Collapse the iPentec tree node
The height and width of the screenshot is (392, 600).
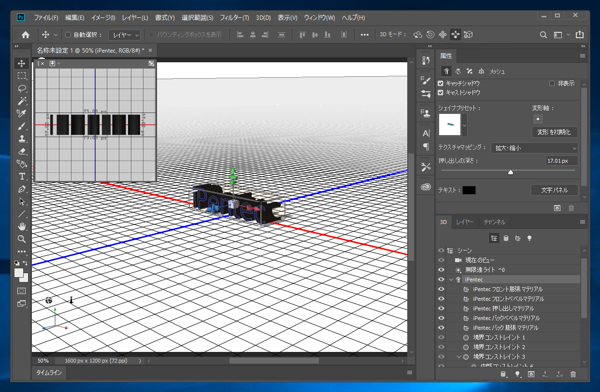pos(451,279)
